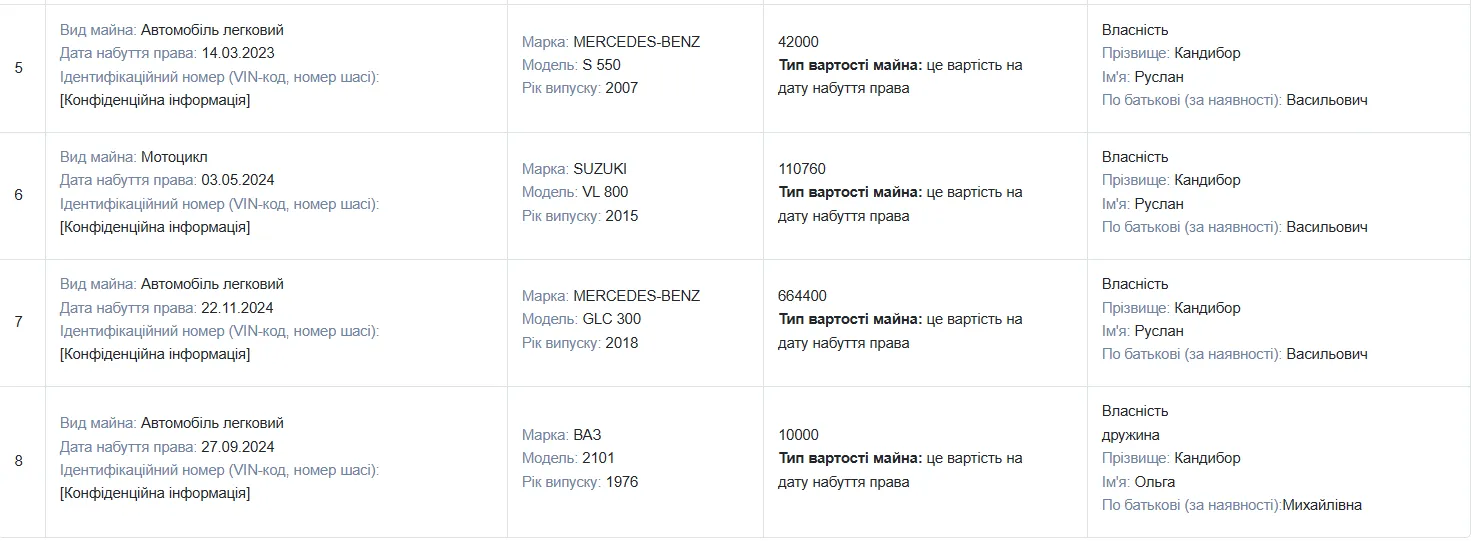Click the GLC 300 model text
The width and height of the screenshot is (1471, 541).
pyautogui.click(x=611, y=319)
